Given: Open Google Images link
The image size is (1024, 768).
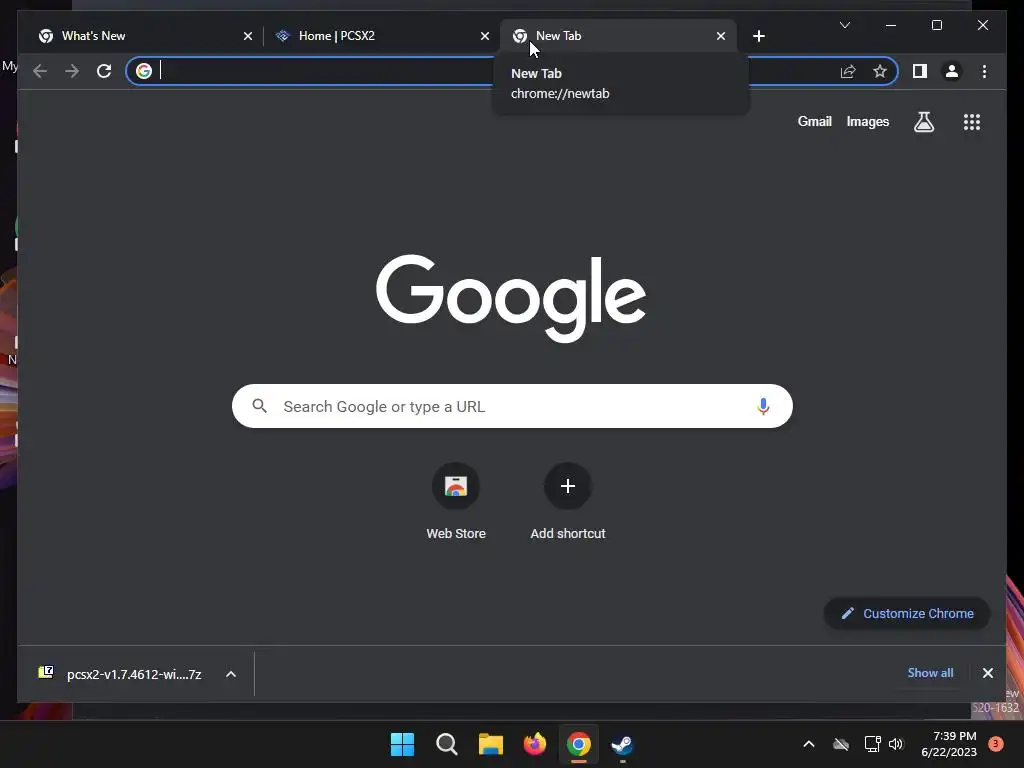Looking at the screenshot, I should click(867, 121).
